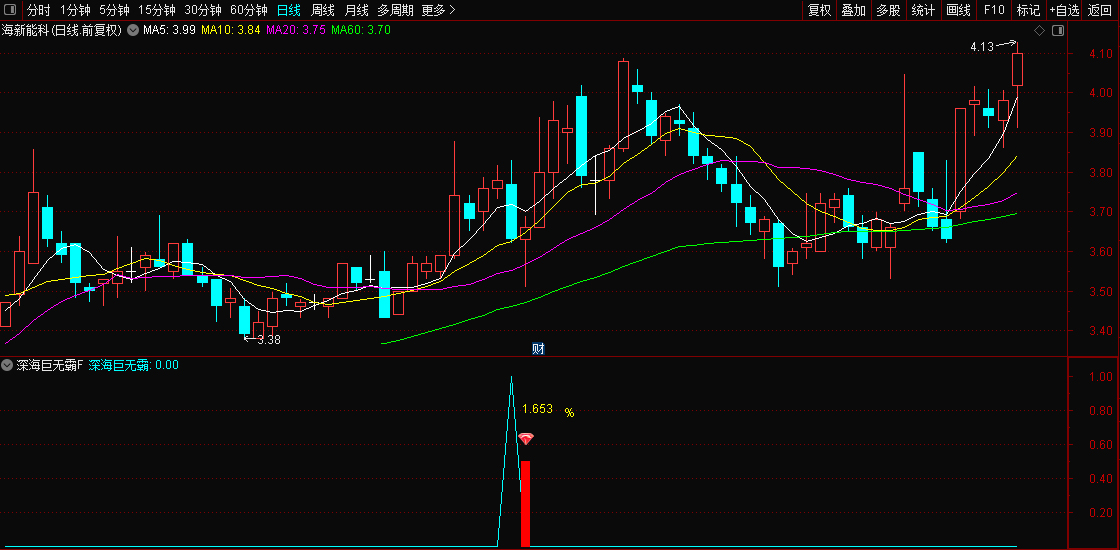Add stock via +自选
The height and width of the screenshot is (550, 1120).
(x=1065, y=10)
